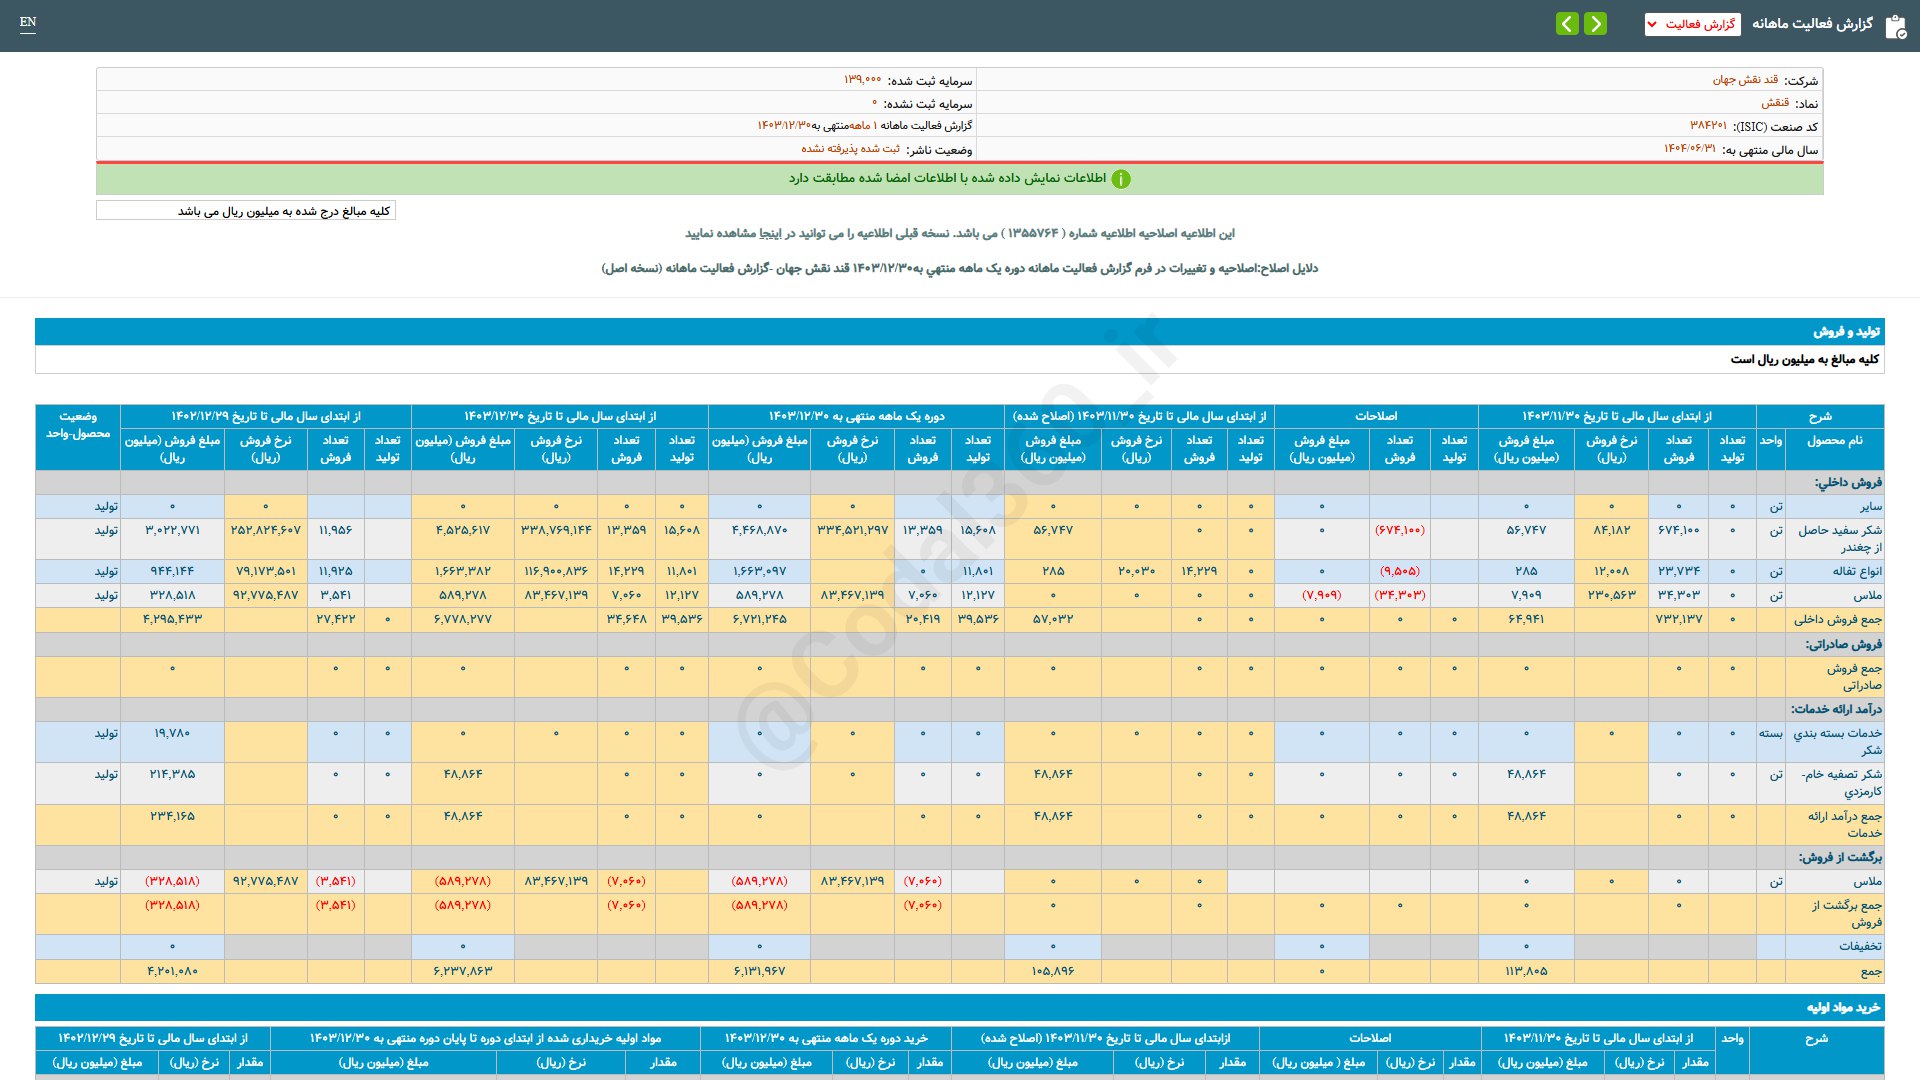
Task: Click the 'گزارش فعالیت ماهانه' page title
Action: pyautogui.click(x=1812, y=24)
